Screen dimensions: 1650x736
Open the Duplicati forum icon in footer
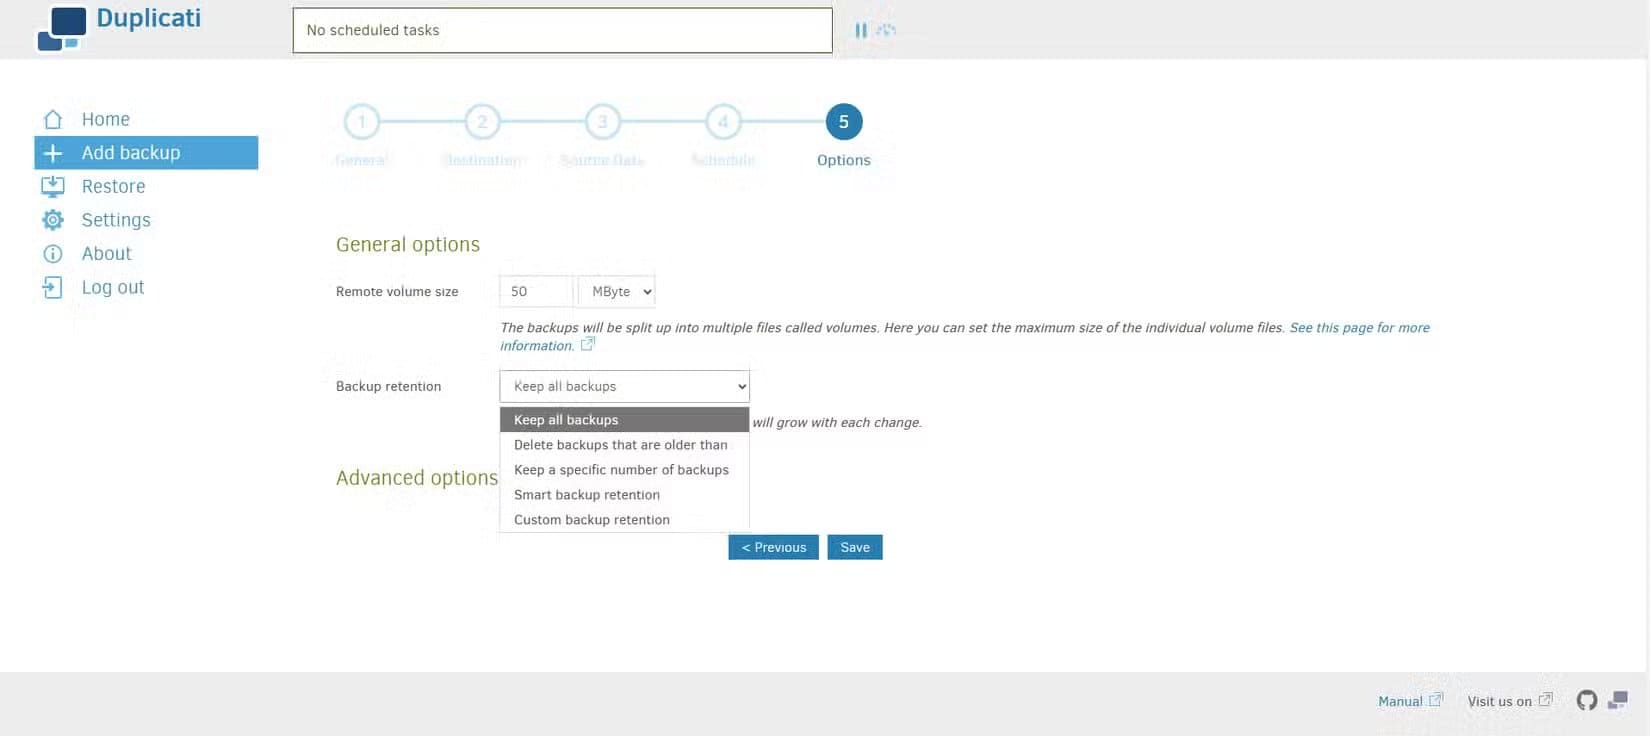pos(1618,700)
